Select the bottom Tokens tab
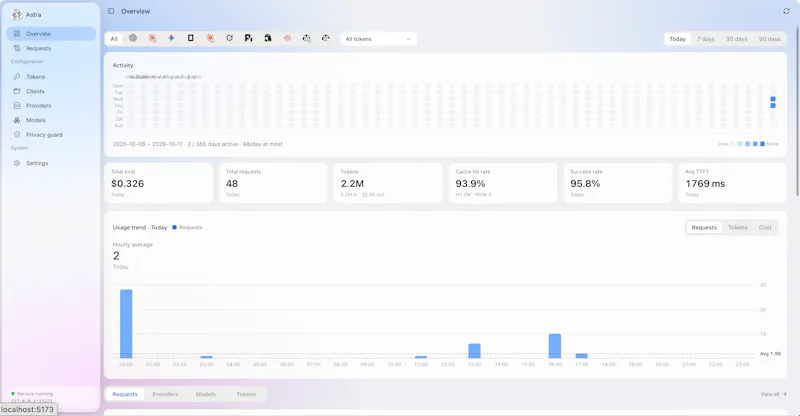The image size is (800, 416). click(x=246, y=394)
